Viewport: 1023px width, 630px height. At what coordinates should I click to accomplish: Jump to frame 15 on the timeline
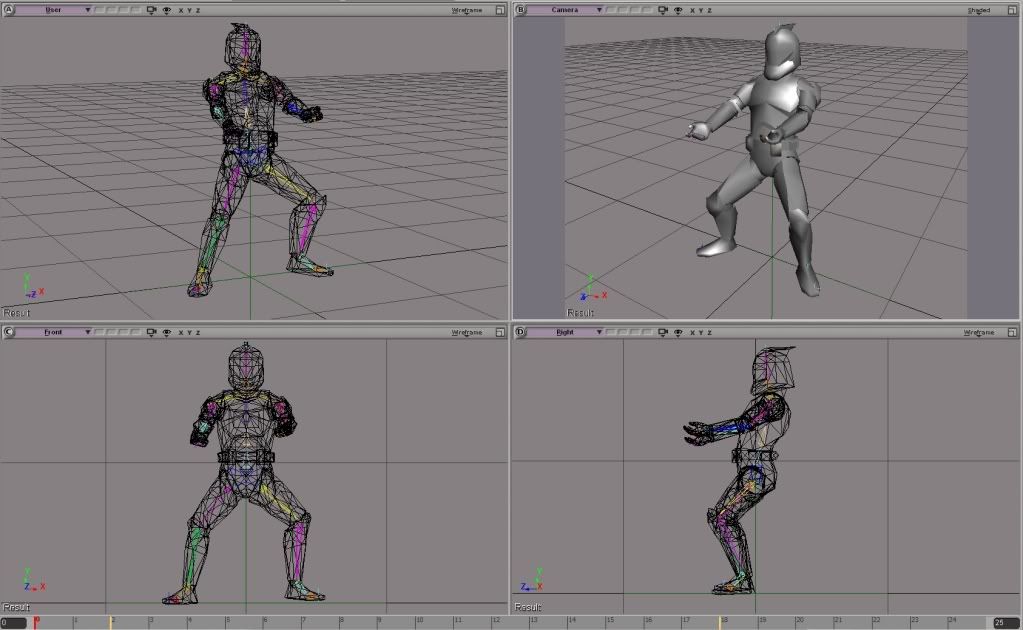(607, 622)
